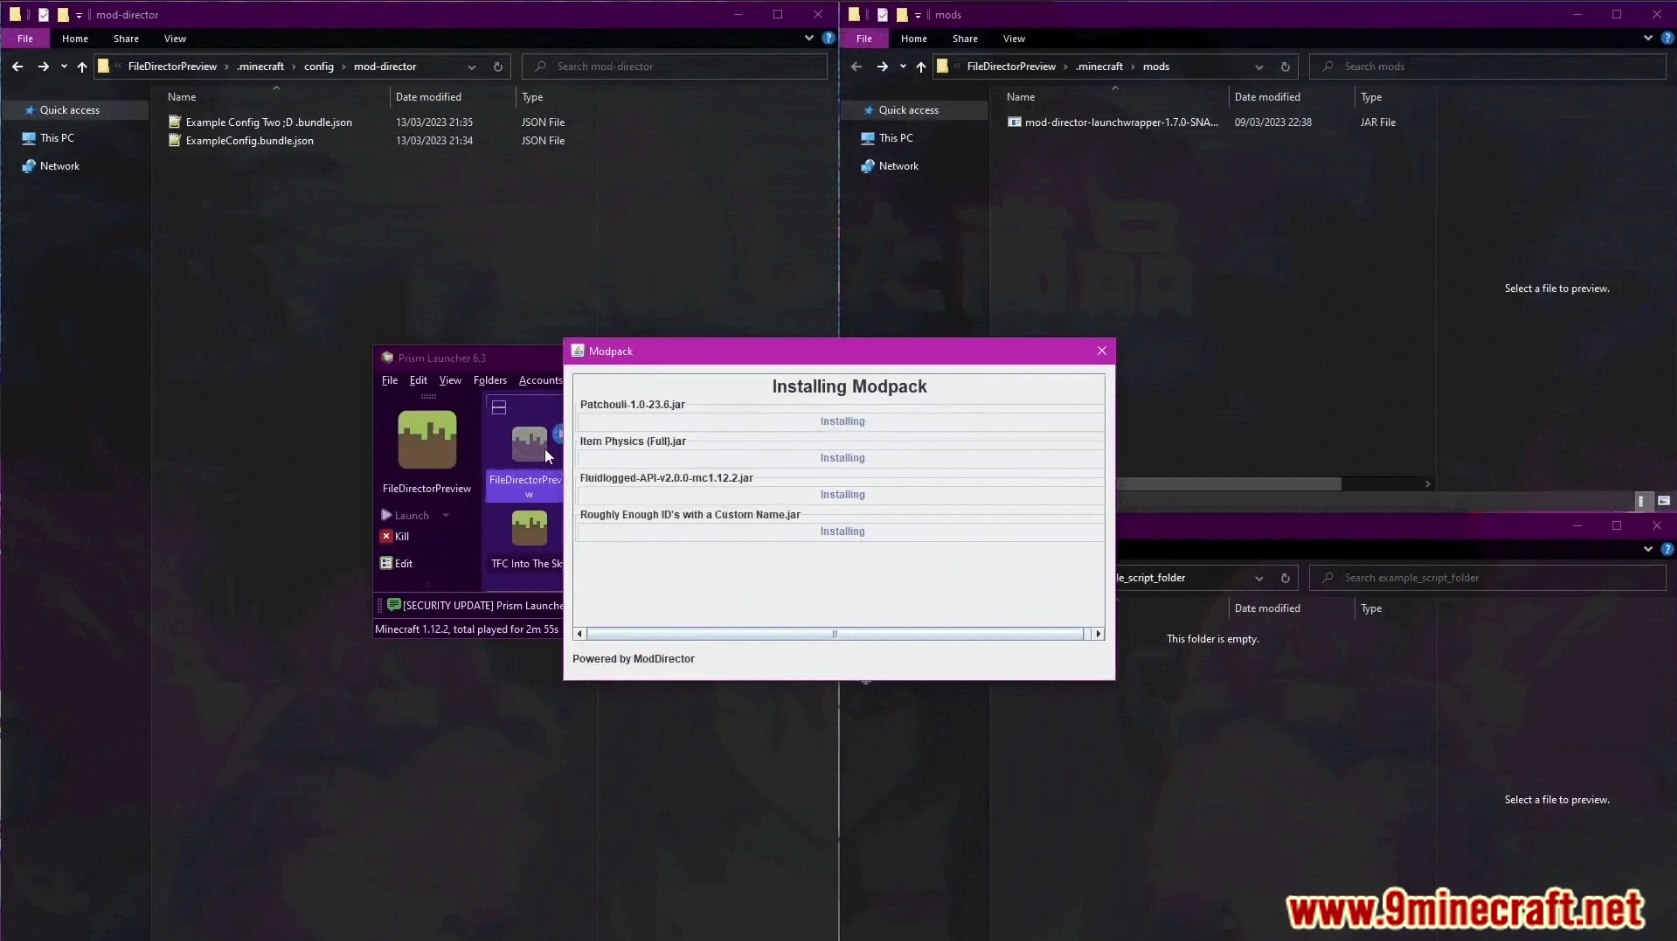Select This PC in mods window sidebar
The height and width of the screenshot is (941, 1677).
896,138
